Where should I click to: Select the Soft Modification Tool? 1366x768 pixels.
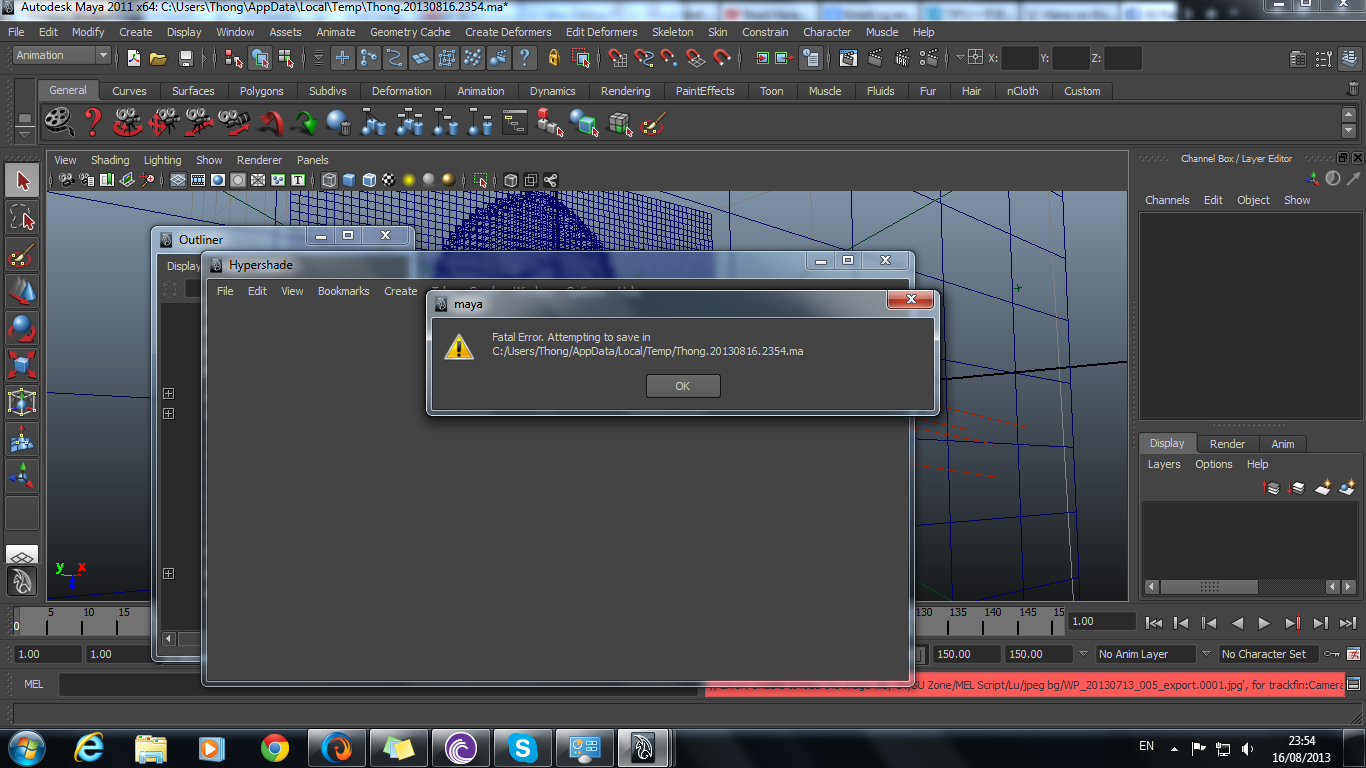pos(22,440)
